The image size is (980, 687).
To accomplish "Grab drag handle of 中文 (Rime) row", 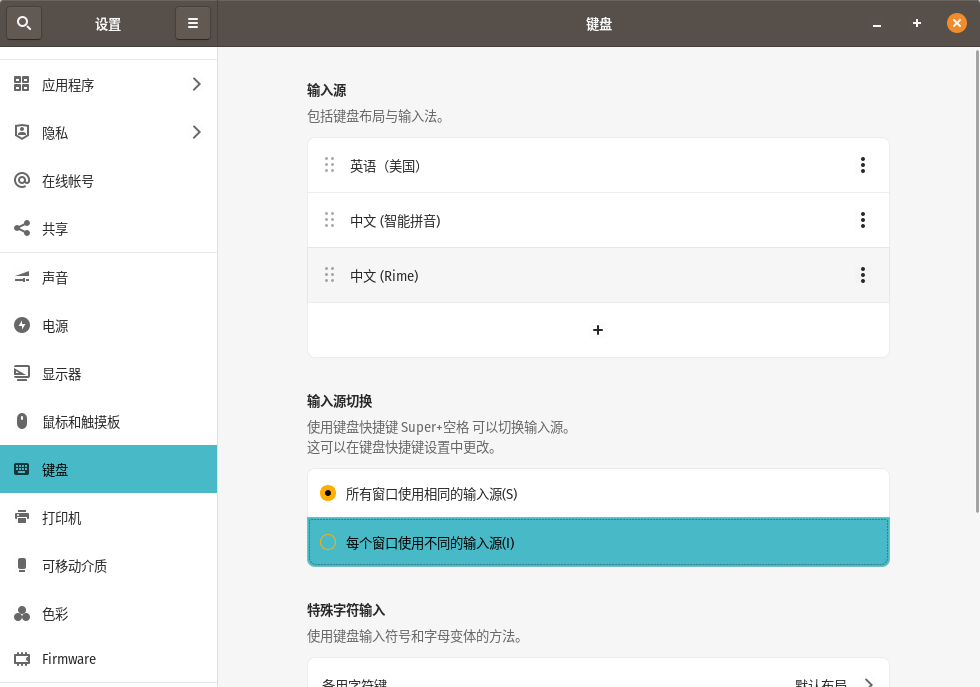I will tap(329, 274).
